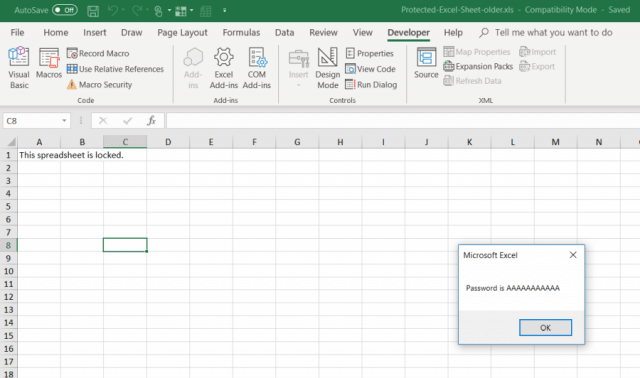Screen dimensions: 640x378
Task: Click View Code in Controls group
Action: pos(371,69)
